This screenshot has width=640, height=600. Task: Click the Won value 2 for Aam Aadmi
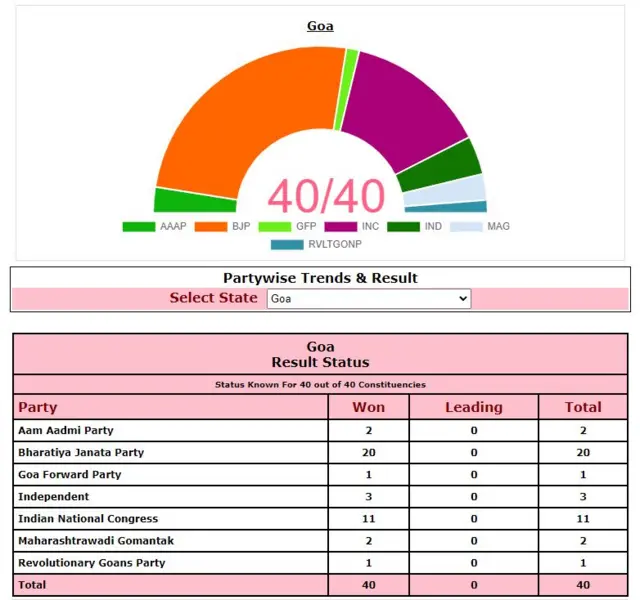(369, 430)
